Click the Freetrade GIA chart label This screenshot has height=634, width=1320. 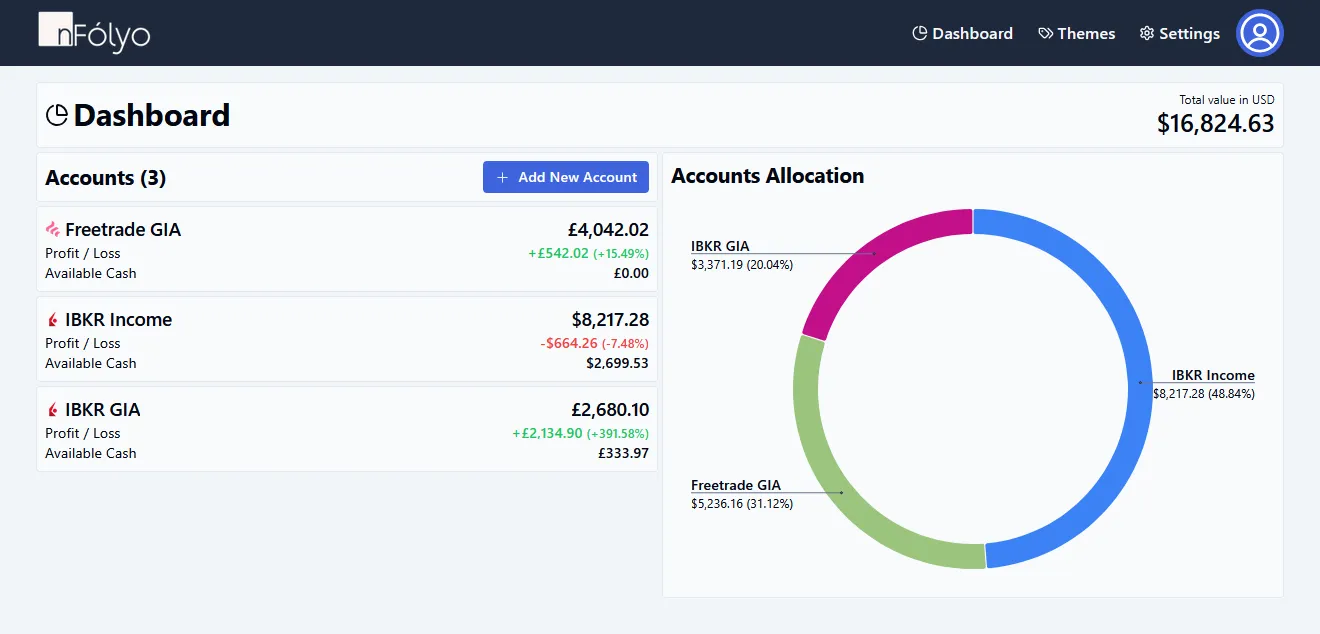(736, 485)
